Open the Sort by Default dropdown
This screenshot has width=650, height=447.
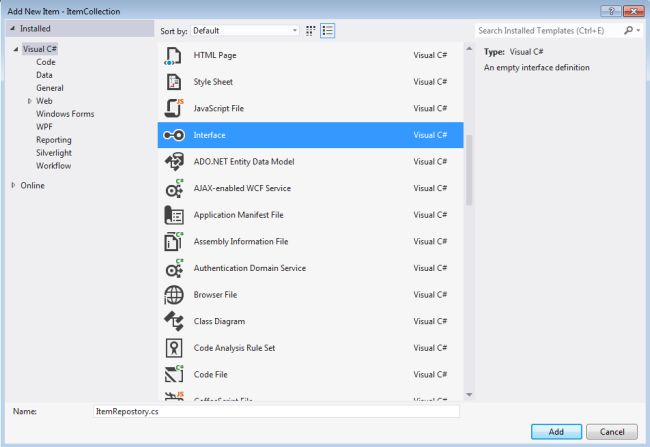[245, 31]
